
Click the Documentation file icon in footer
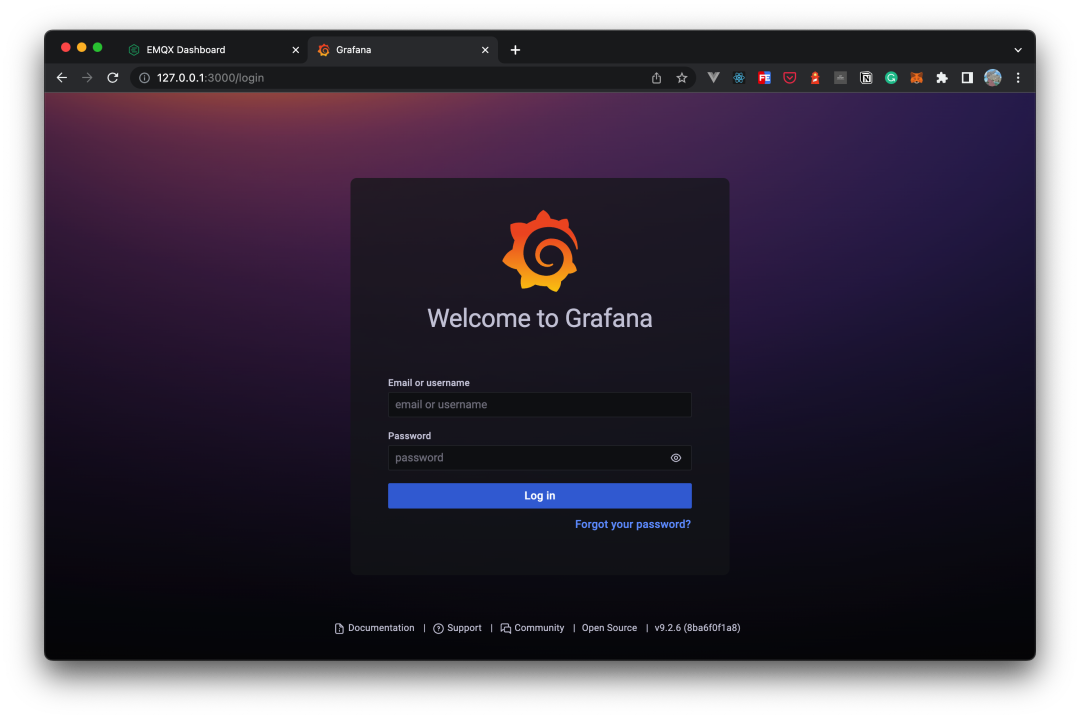(x=339, y=629)
